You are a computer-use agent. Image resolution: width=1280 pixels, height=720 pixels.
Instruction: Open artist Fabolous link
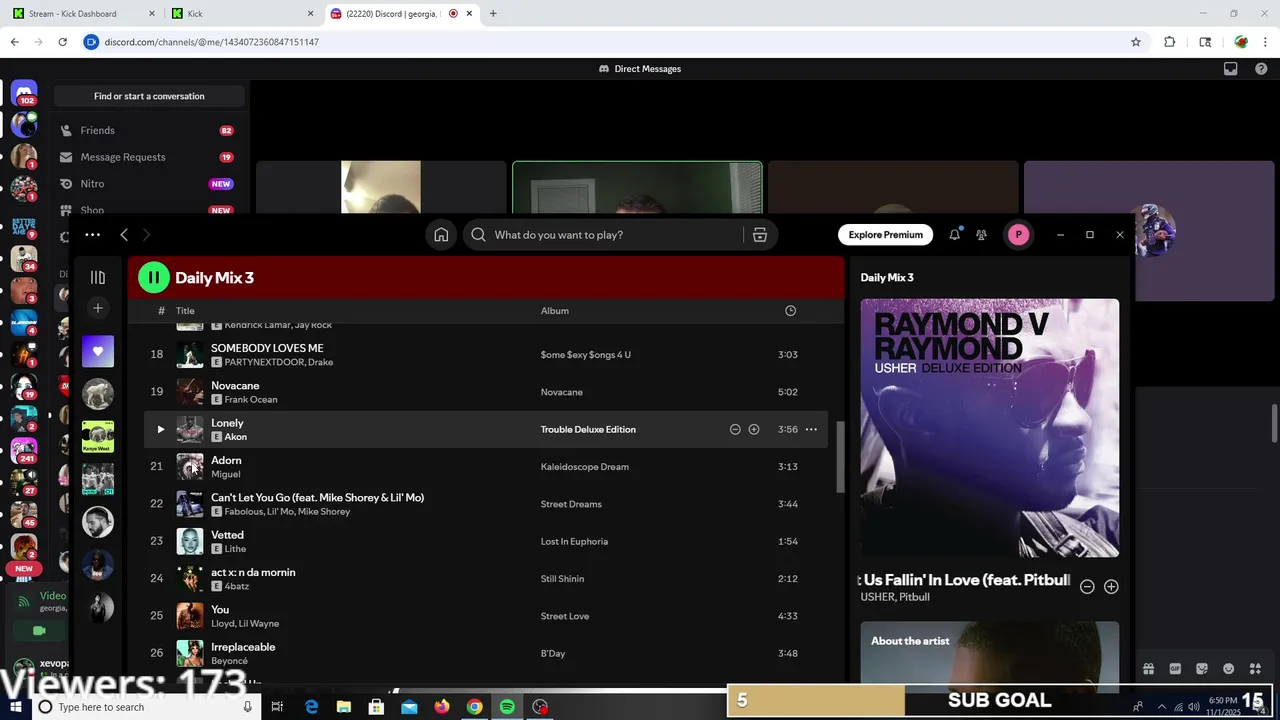(x=245, y=512)
